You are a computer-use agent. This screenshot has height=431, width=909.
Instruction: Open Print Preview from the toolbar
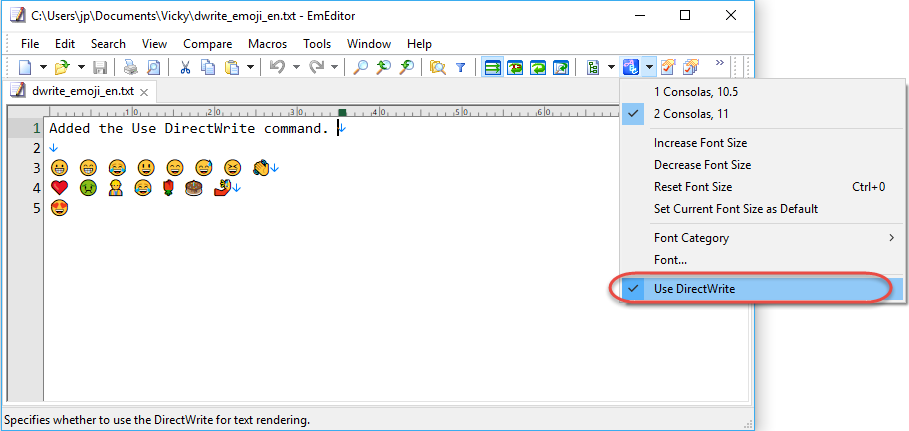click(152, 67)
